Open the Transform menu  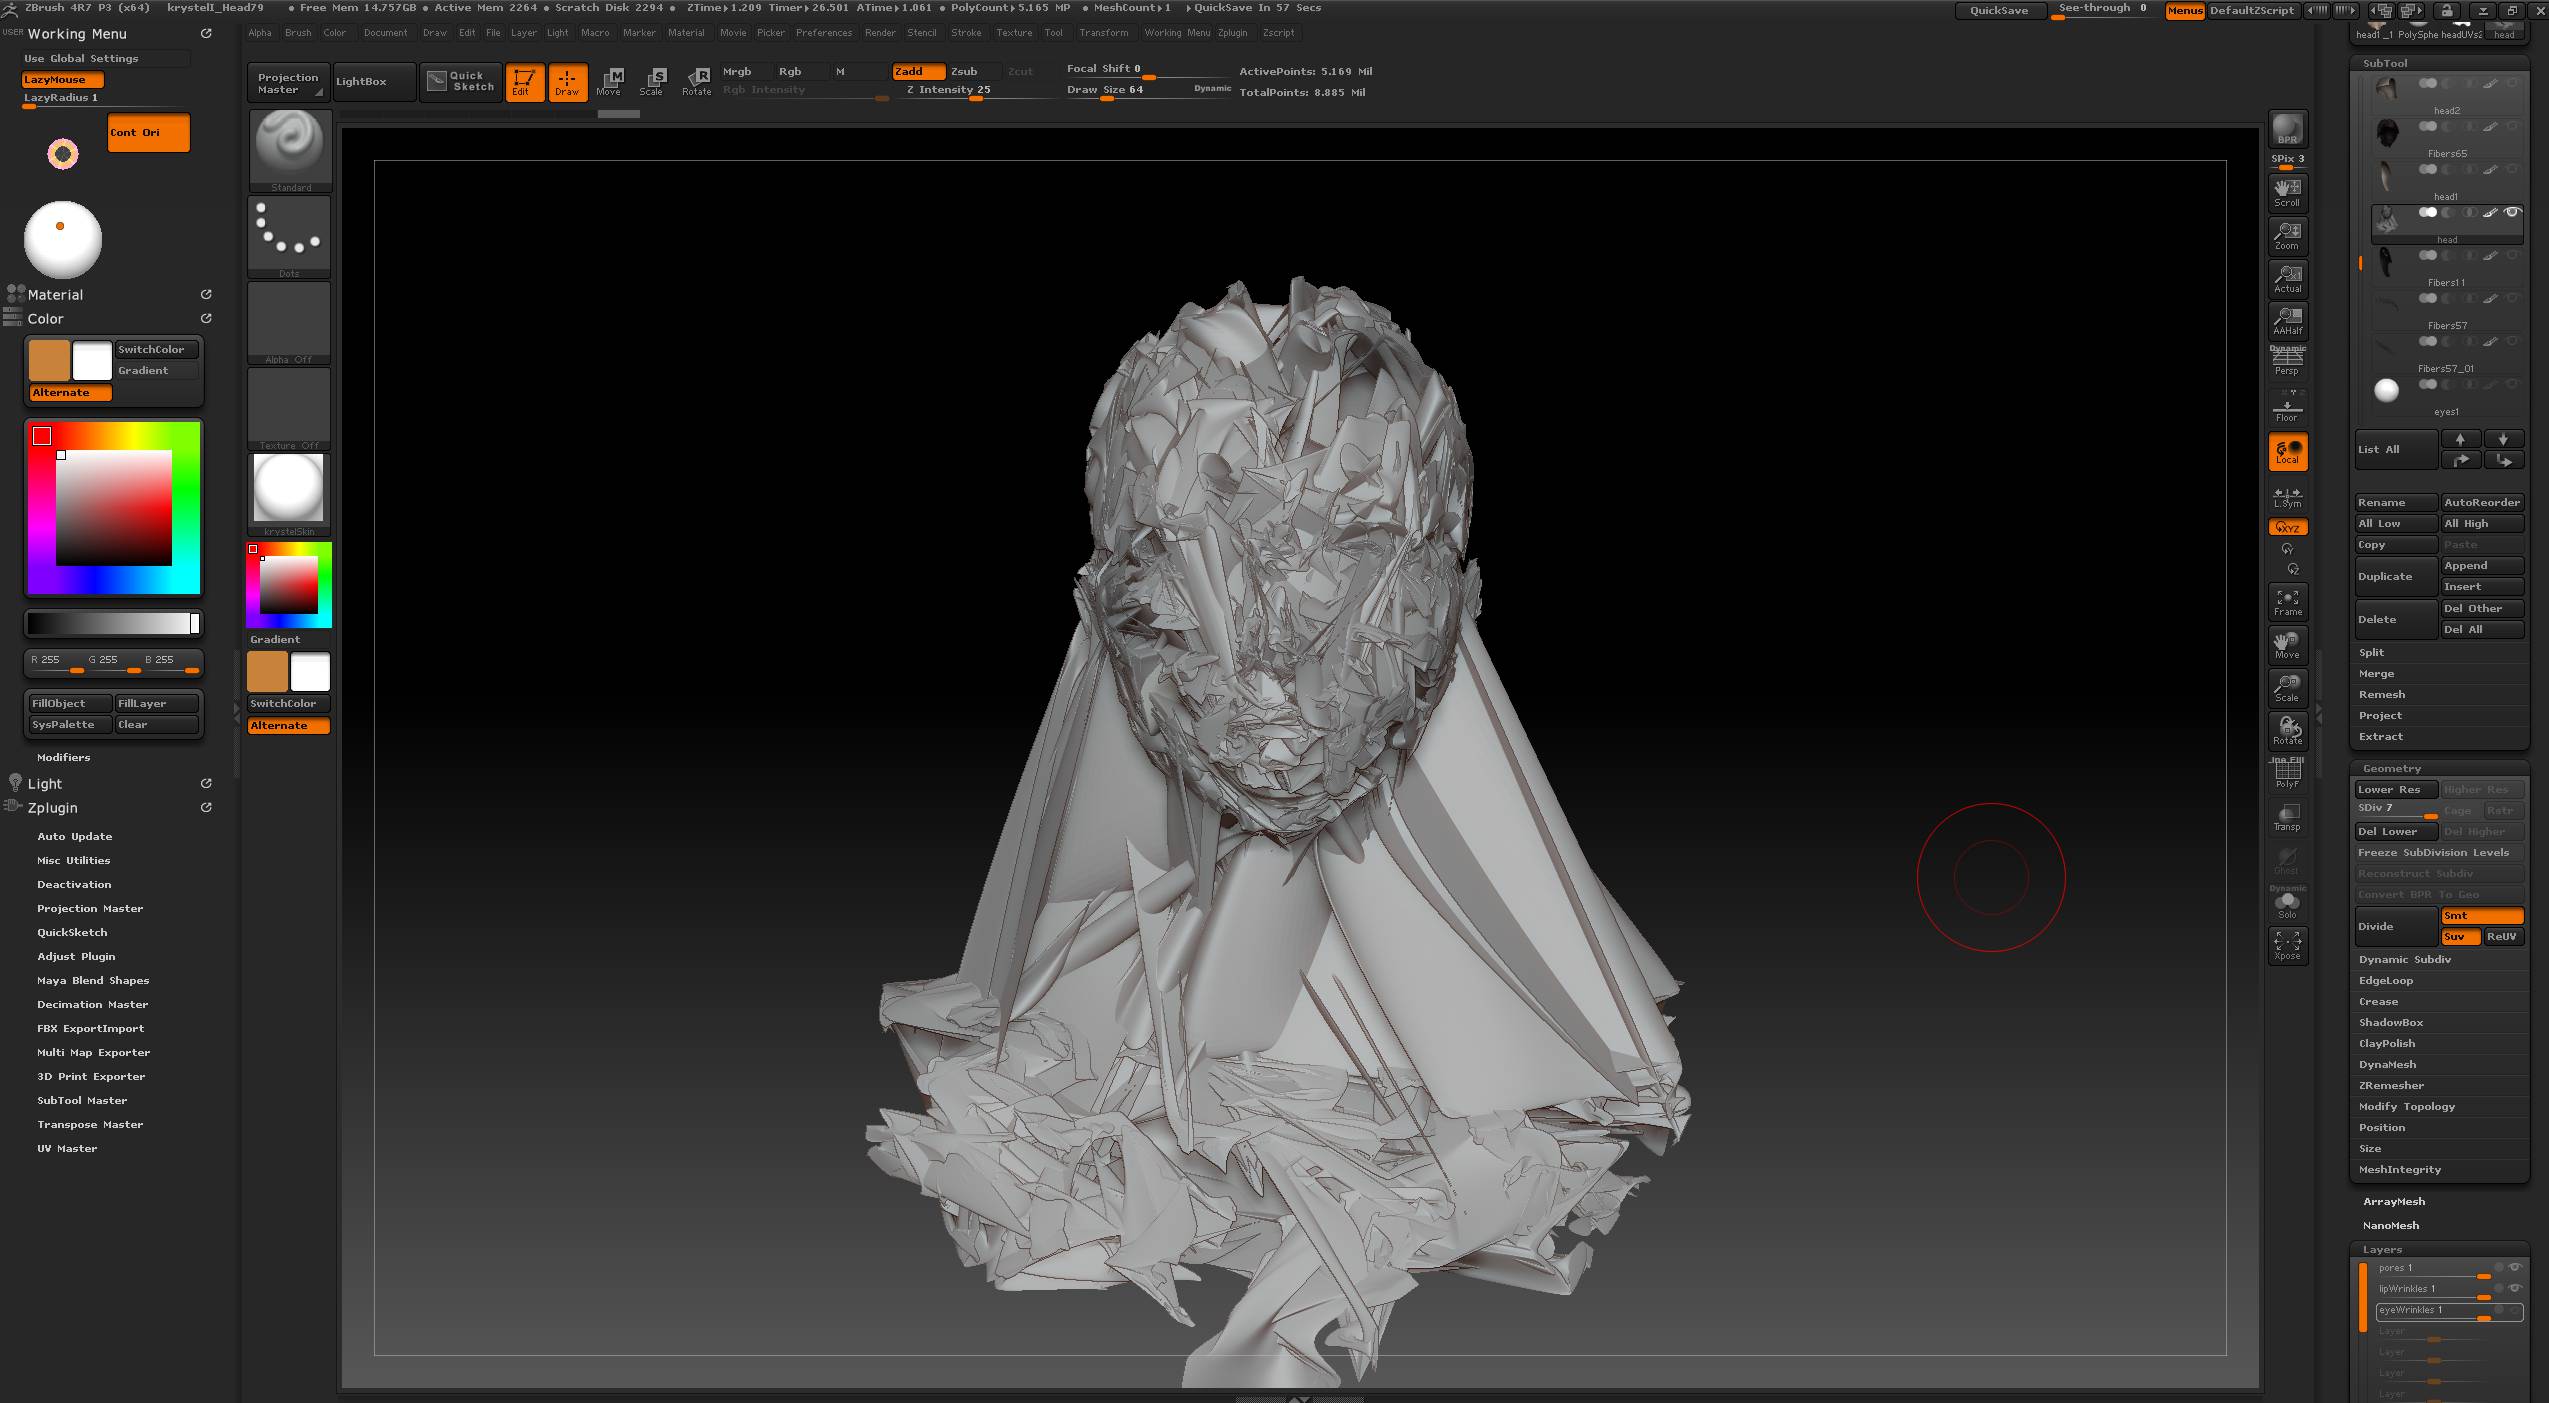point(1103,33)
